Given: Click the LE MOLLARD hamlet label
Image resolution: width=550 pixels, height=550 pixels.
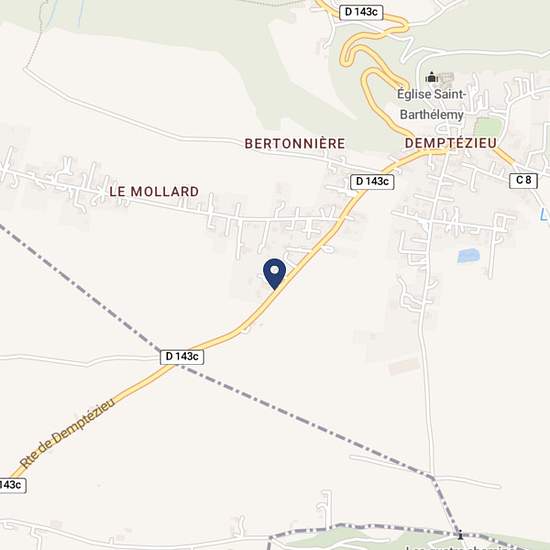Looking at the screenshot, I should [x=154, y=192].
